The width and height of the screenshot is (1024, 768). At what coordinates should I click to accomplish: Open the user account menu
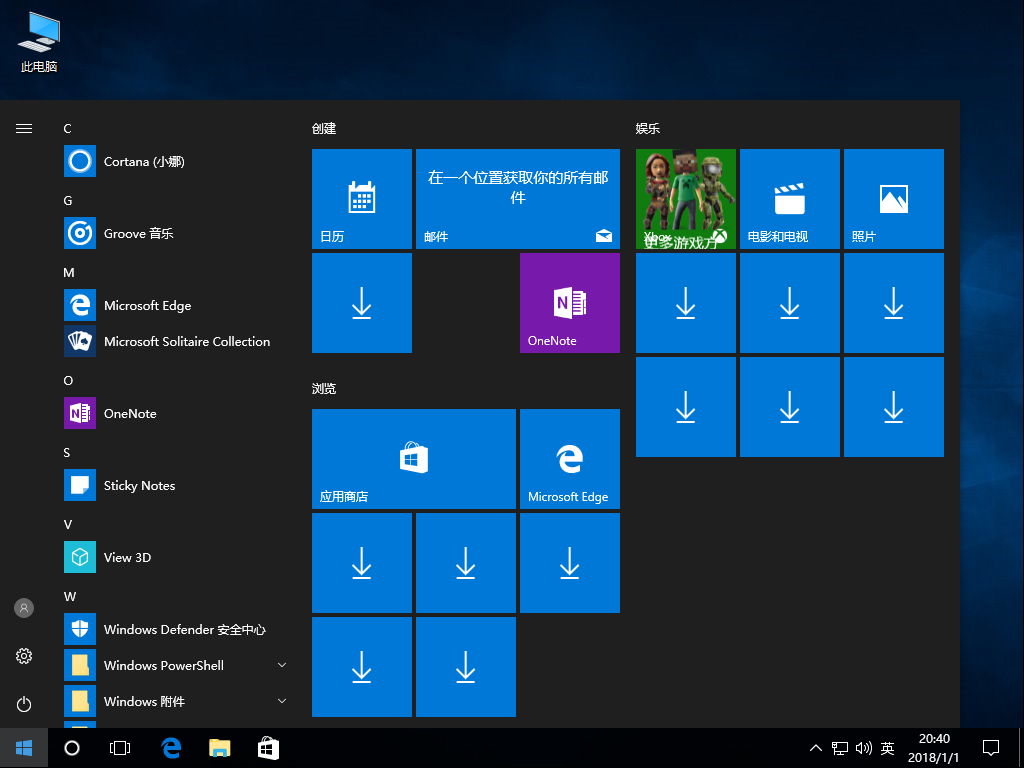point(24,608)
